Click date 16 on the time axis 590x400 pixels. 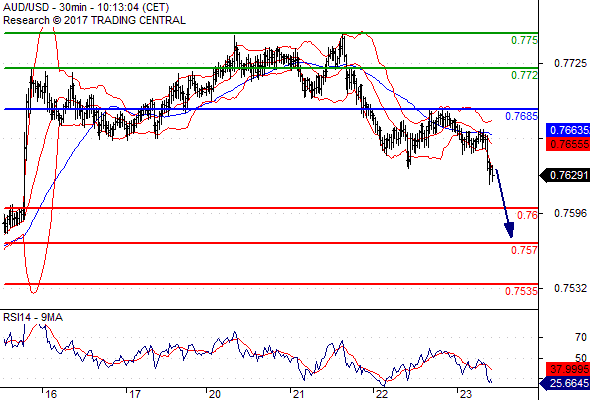[x=51, y=394]
